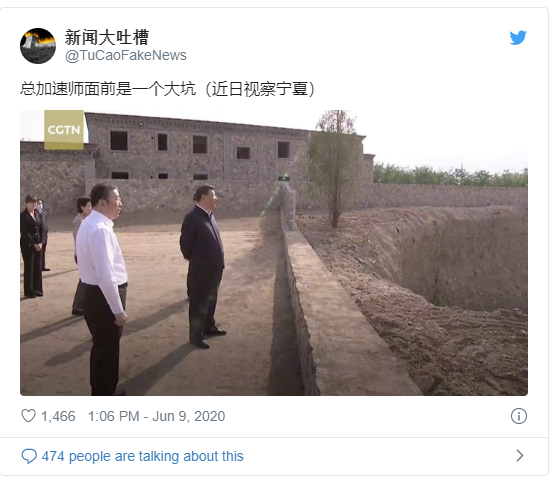555x481 pixels.
Task: Click the profile avatar with flames
Action: point(38,46)
